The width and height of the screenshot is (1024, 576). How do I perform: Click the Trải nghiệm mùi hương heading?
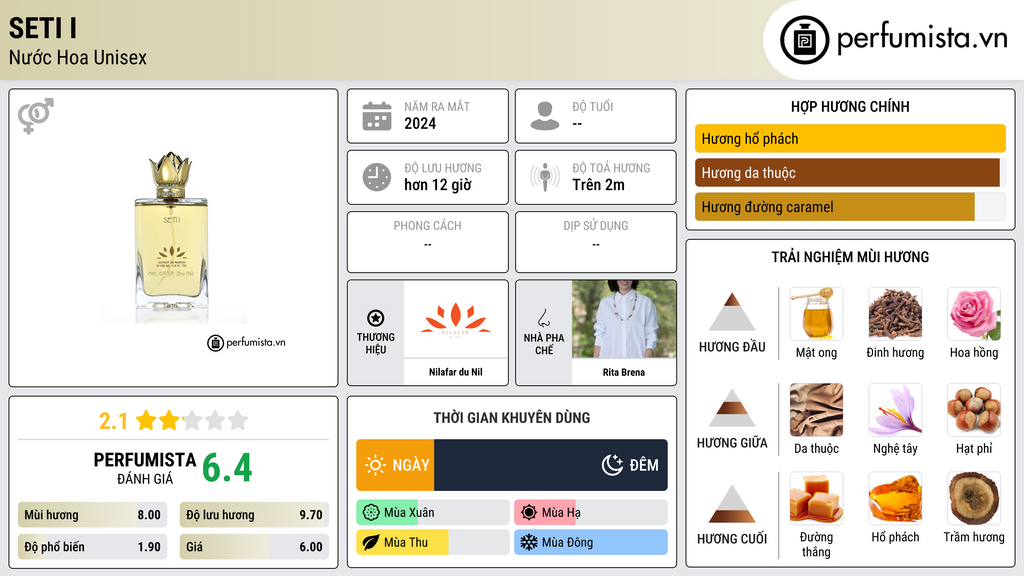click(x=850, y=257)
